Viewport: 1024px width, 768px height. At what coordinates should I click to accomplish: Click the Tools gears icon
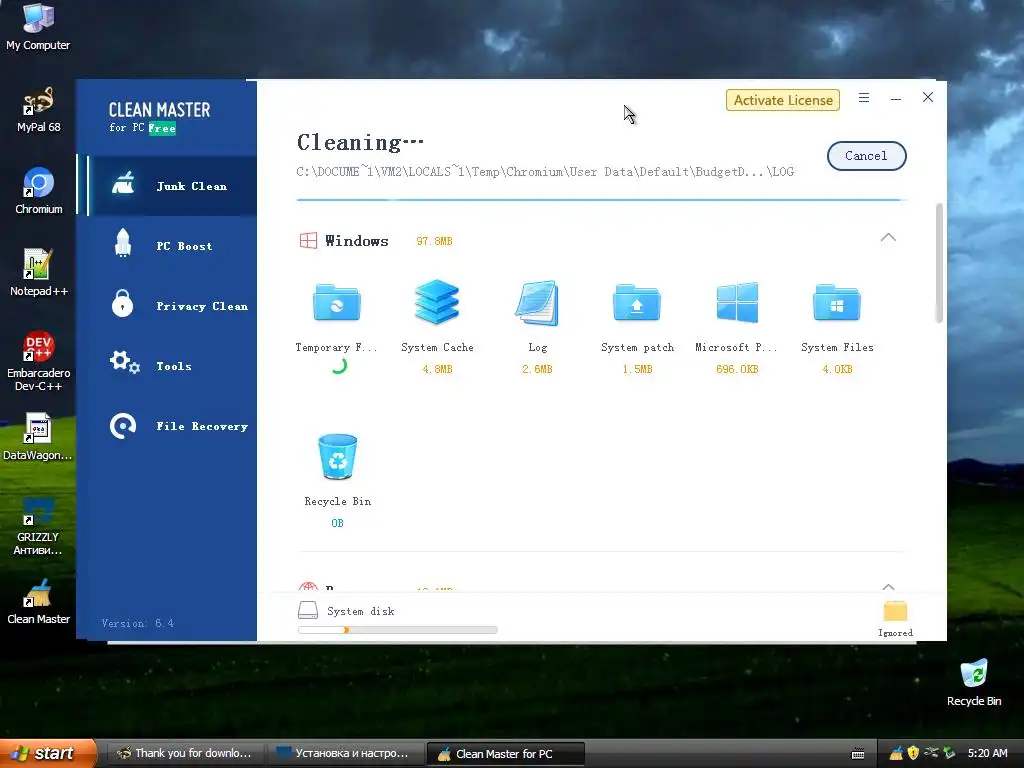[x=124, y=362]
